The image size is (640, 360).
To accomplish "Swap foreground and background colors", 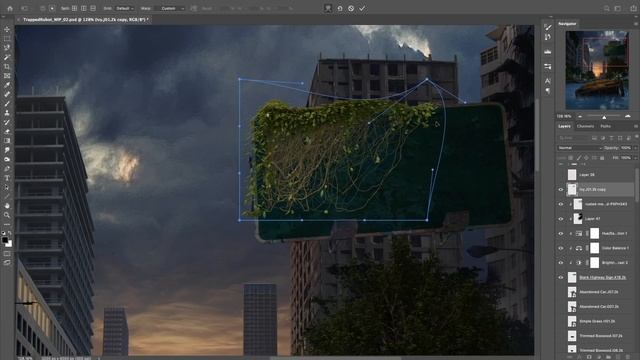I will [10, 234].
